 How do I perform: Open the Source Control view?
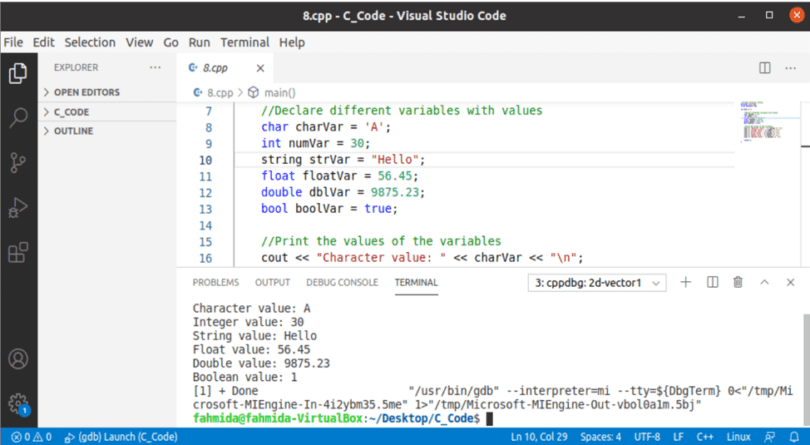[x=18, y=163]
